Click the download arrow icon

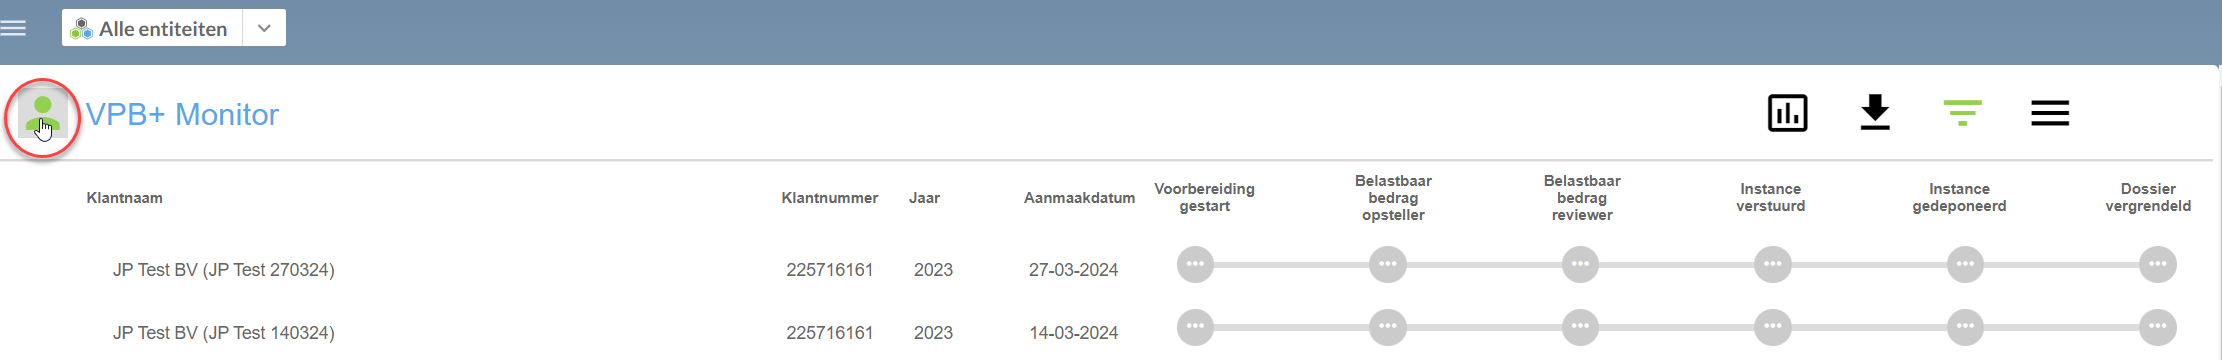point(1875,113)
